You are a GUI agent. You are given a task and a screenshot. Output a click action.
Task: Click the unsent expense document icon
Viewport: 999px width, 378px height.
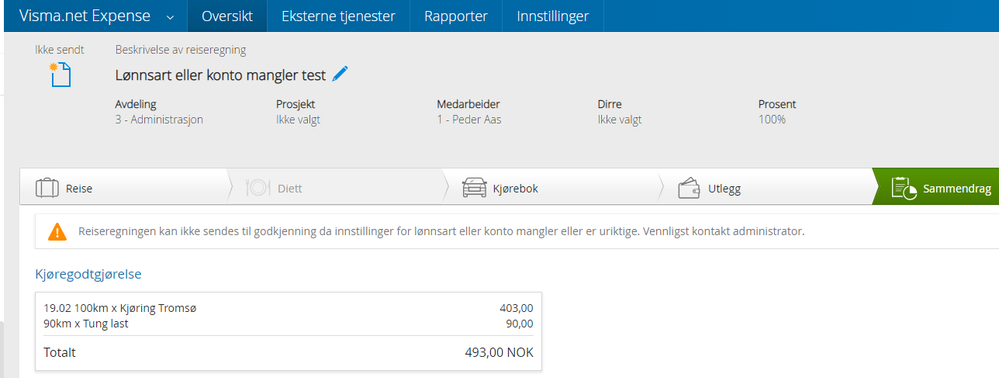click(x=61, y=75)
